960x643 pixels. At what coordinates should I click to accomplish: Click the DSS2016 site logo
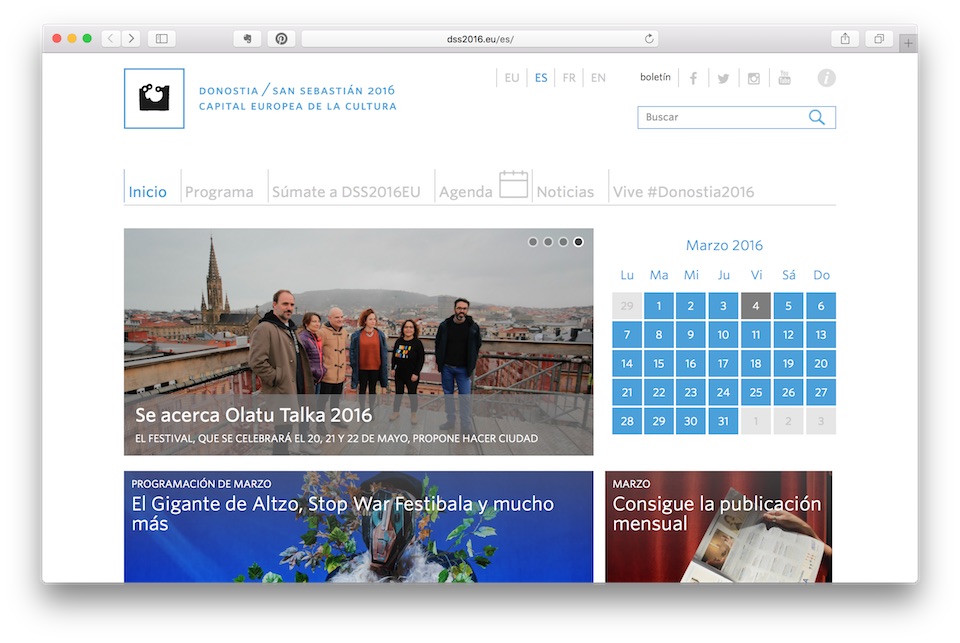coord(154,98)
